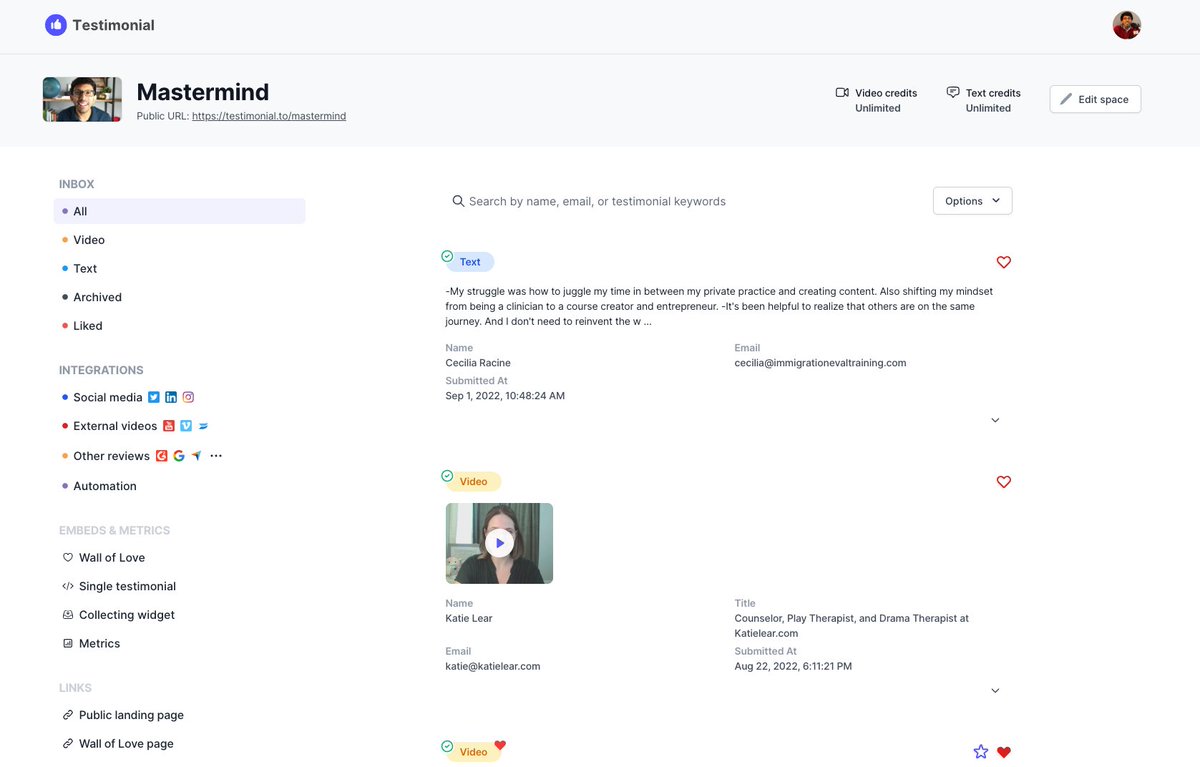Open the Automation integration
The image size is (1200, 767).
104,486
